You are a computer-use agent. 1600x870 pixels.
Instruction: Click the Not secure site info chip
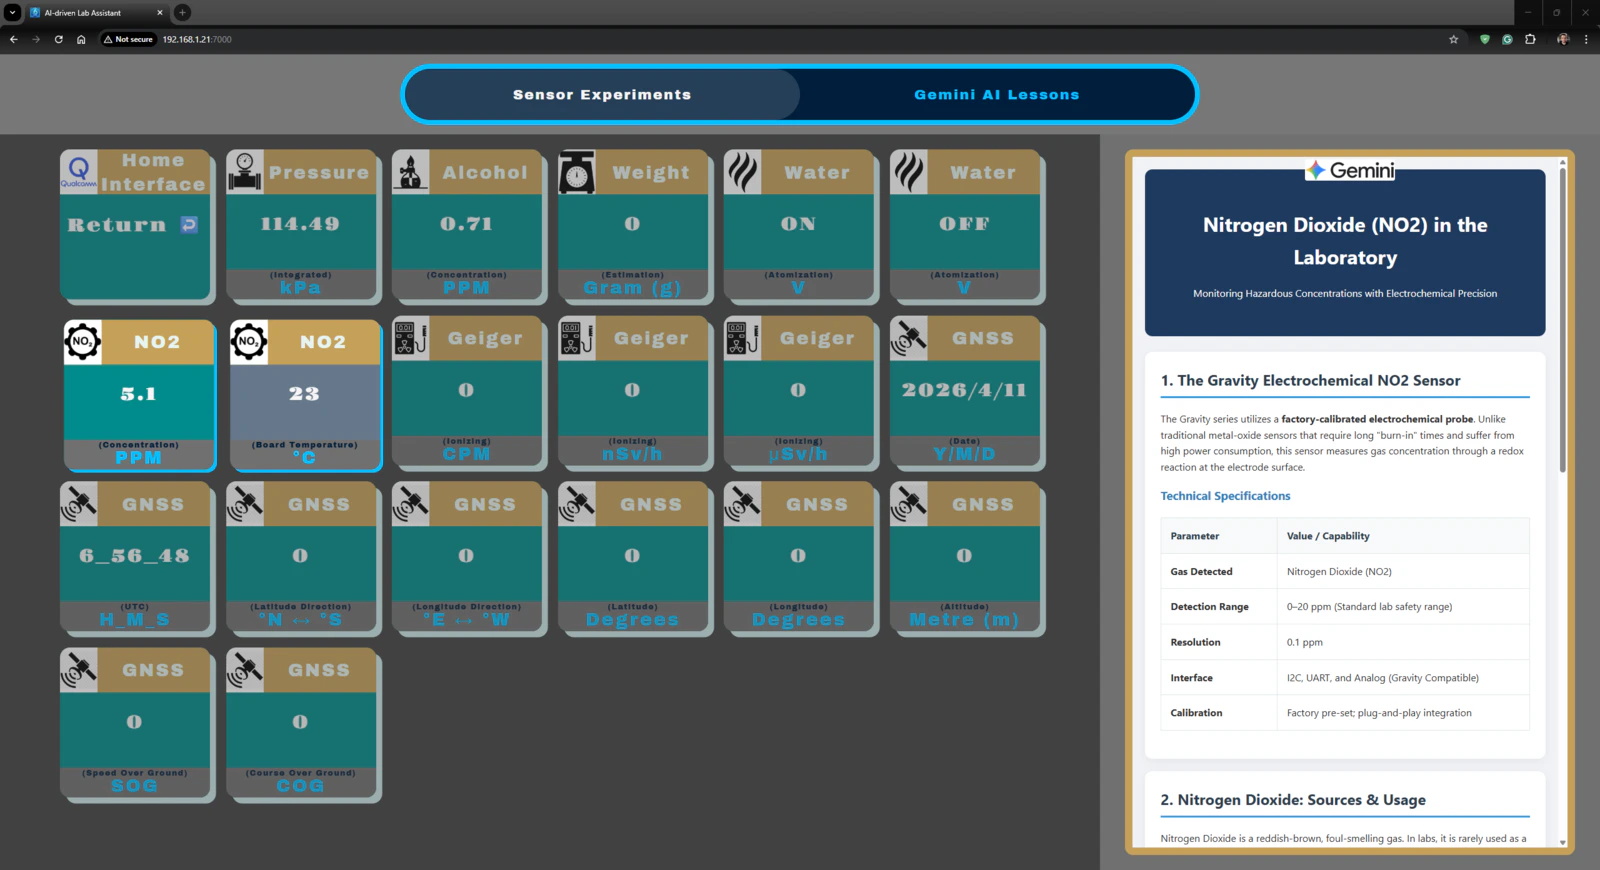pyautogui.click(x=128, y=40)
